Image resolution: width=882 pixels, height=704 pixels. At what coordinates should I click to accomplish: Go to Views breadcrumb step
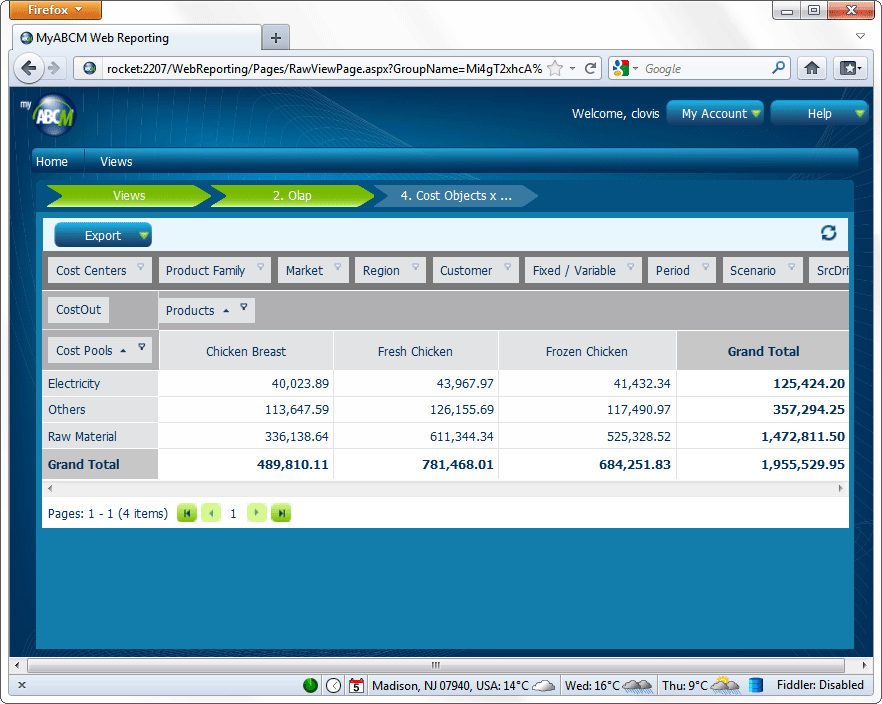click(129, 196)
